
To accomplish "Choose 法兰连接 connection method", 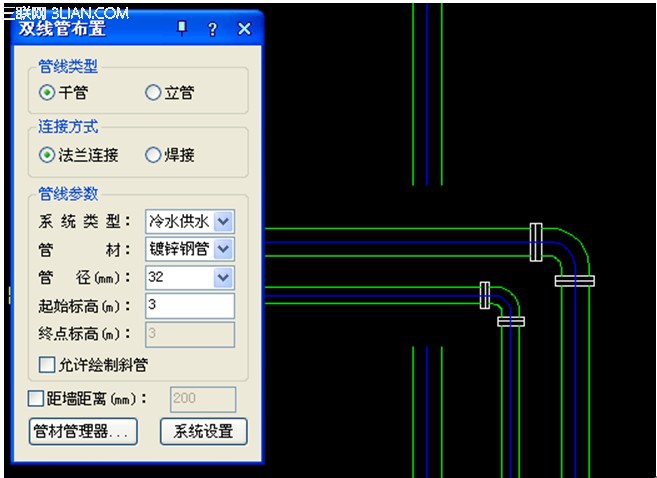I will pyautogui.click(x=47, y=155).
